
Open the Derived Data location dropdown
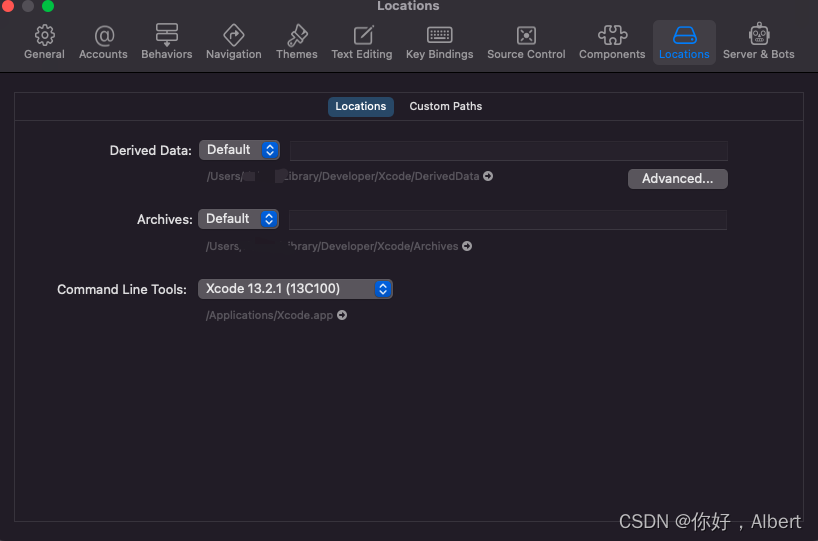click(239, 150)
